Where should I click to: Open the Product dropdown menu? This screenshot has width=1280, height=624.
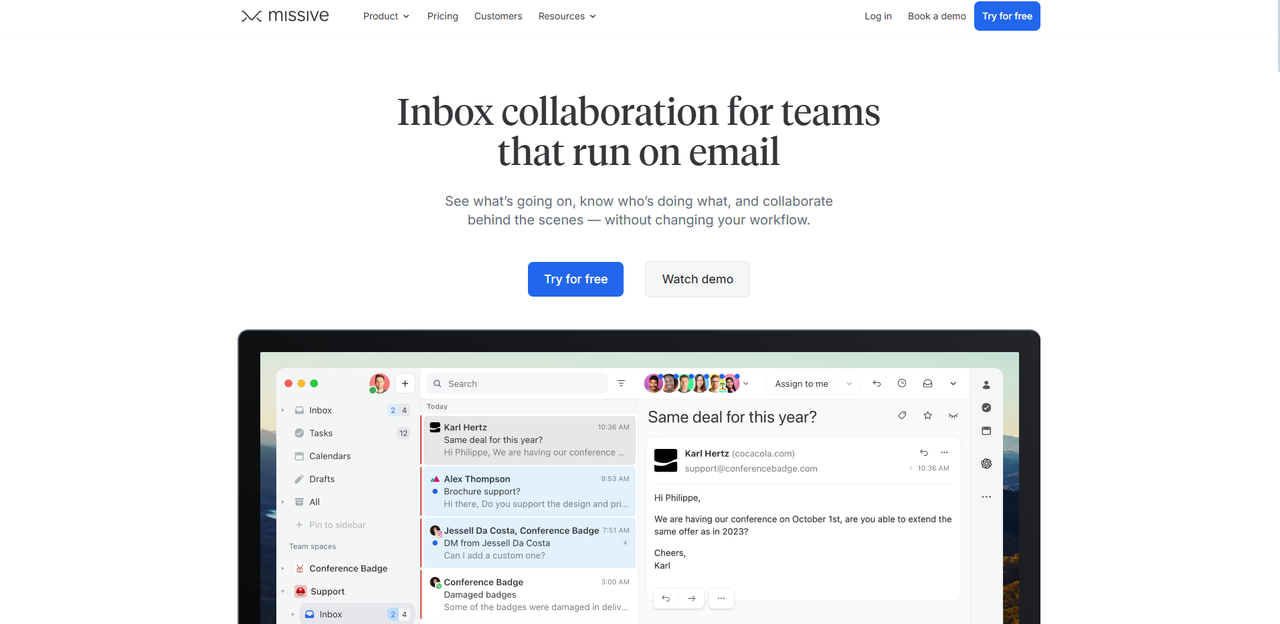[x=386, y=16]
